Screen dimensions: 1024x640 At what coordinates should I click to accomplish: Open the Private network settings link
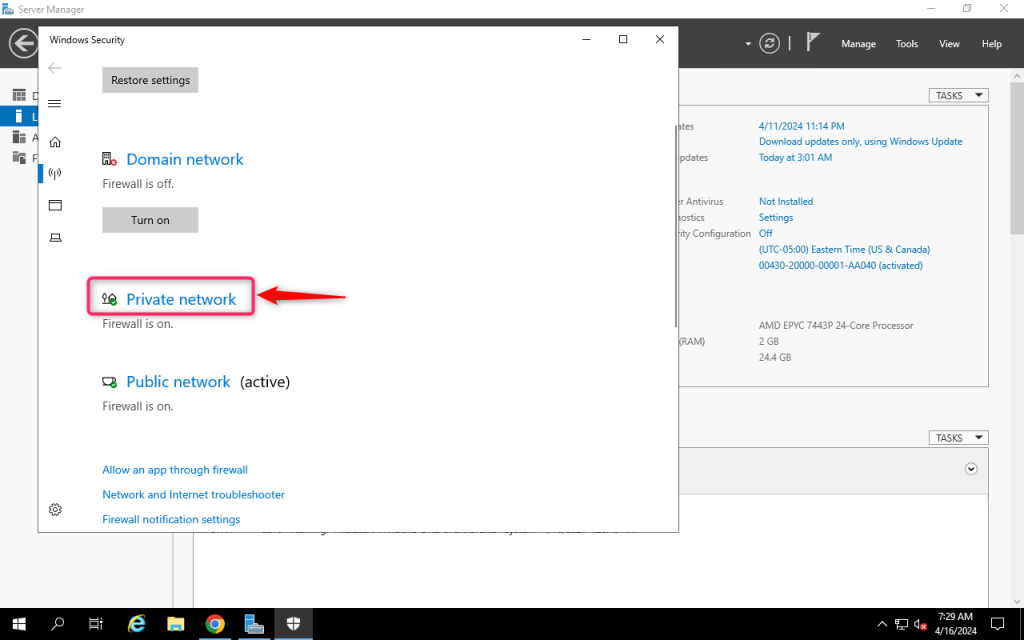tap(181, 299)
